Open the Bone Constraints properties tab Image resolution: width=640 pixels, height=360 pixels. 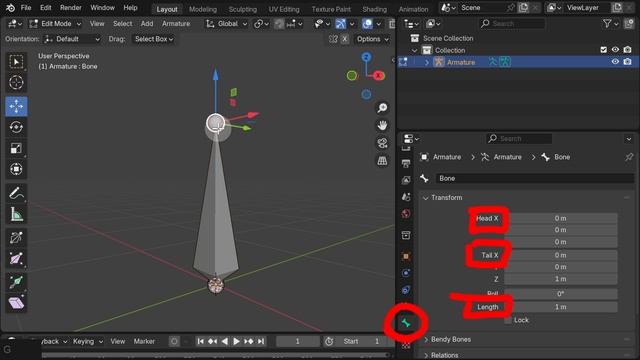406,345
